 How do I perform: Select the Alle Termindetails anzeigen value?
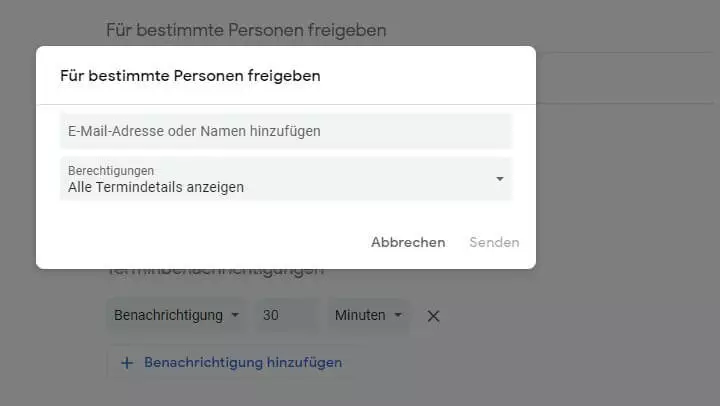(x=156, y=187)
